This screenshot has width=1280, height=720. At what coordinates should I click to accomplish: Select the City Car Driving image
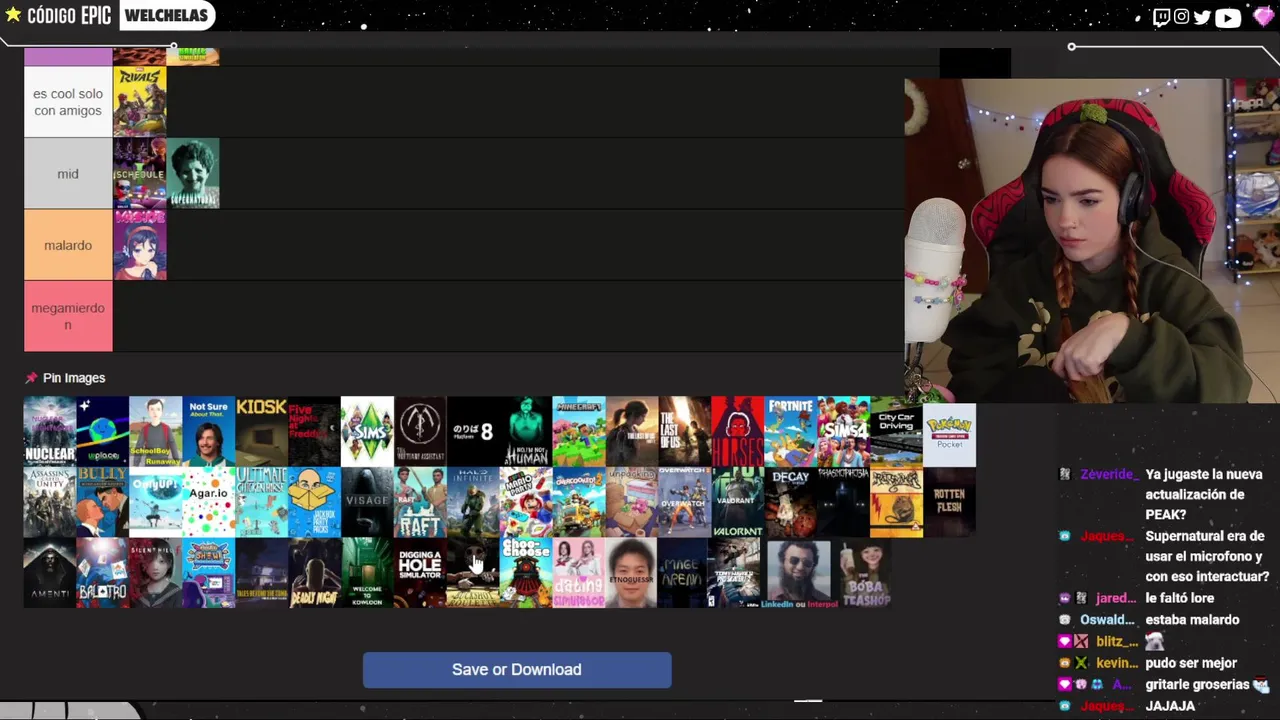point(897,432)
